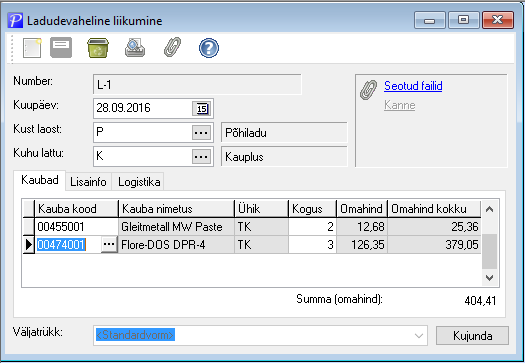Viewport: 525px width, 363px height.
Task: Click the Omahind kokku column header
Action: click(434, 209)
